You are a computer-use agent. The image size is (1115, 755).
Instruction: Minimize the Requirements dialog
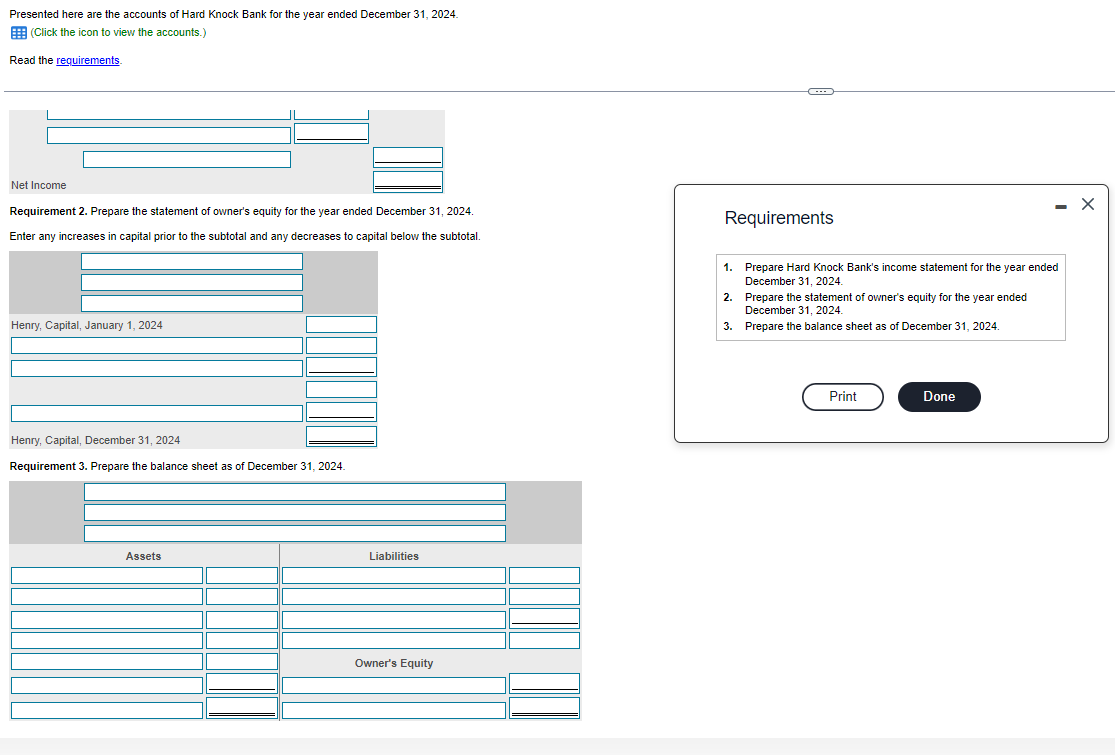coord(1060,204)
